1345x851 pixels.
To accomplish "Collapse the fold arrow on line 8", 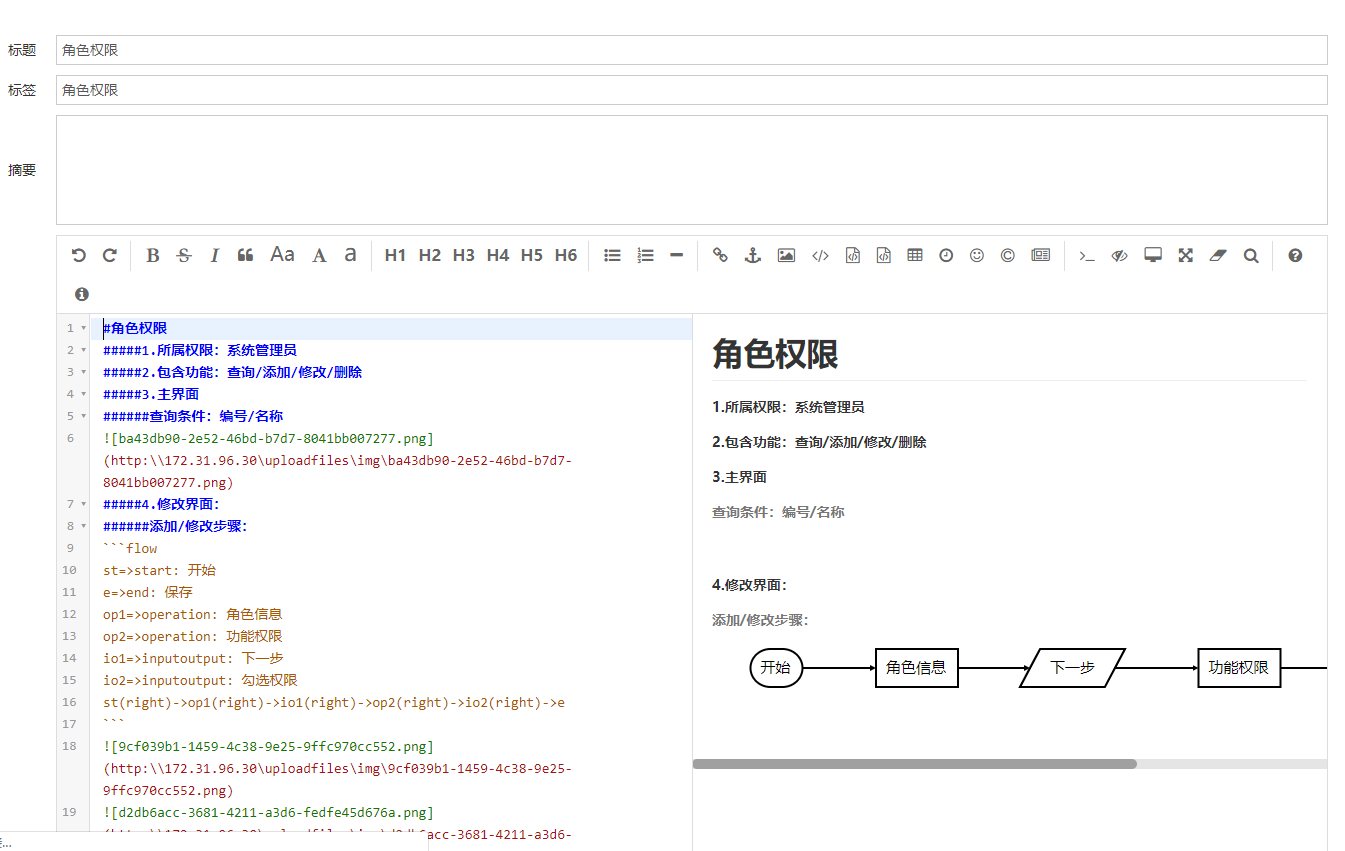I will (84, 527).
